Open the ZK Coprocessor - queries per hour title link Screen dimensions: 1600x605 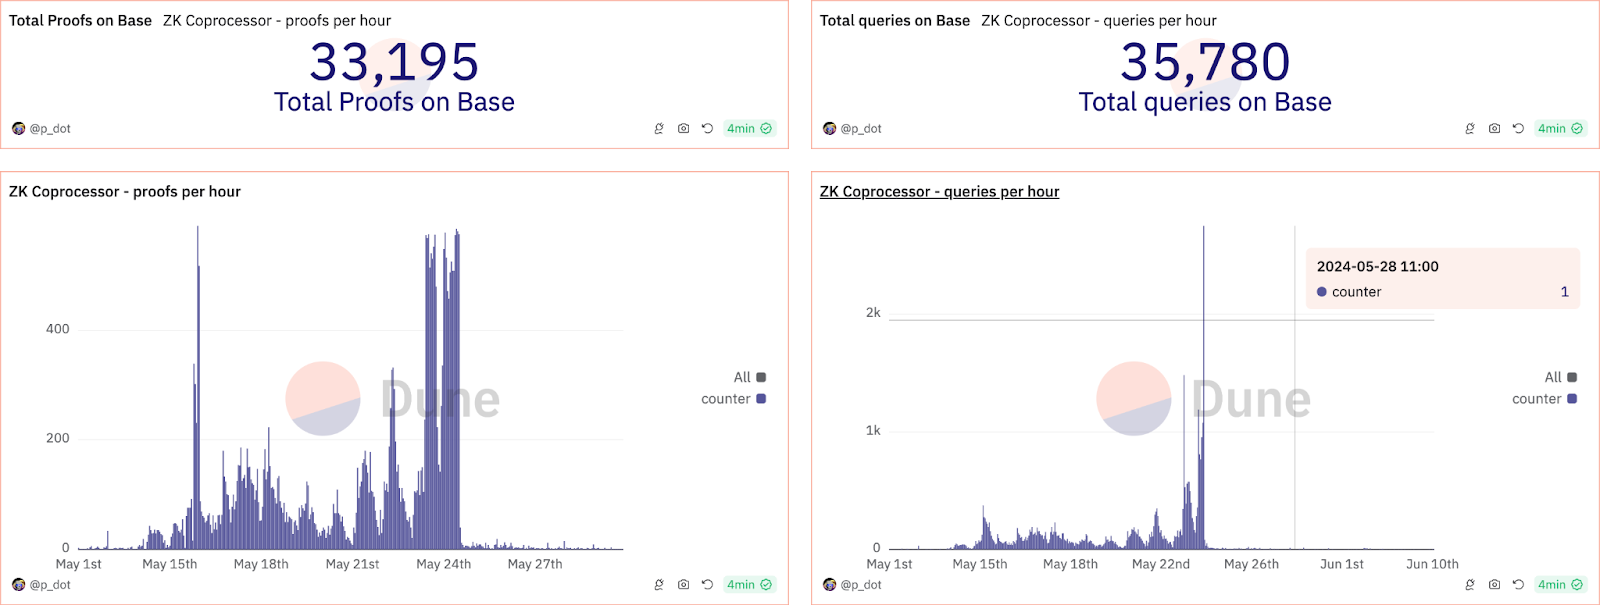coord(939,192)
